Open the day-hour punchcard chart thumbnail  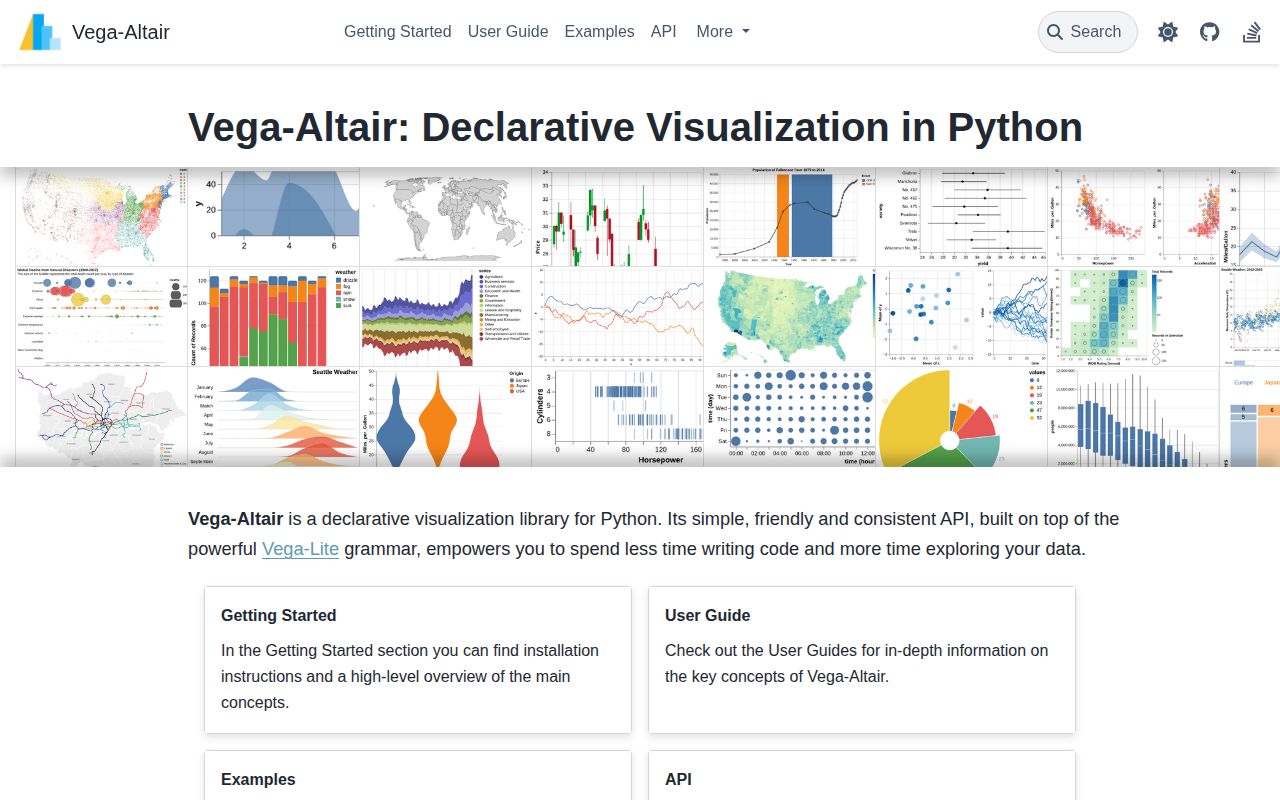(790, 416)
